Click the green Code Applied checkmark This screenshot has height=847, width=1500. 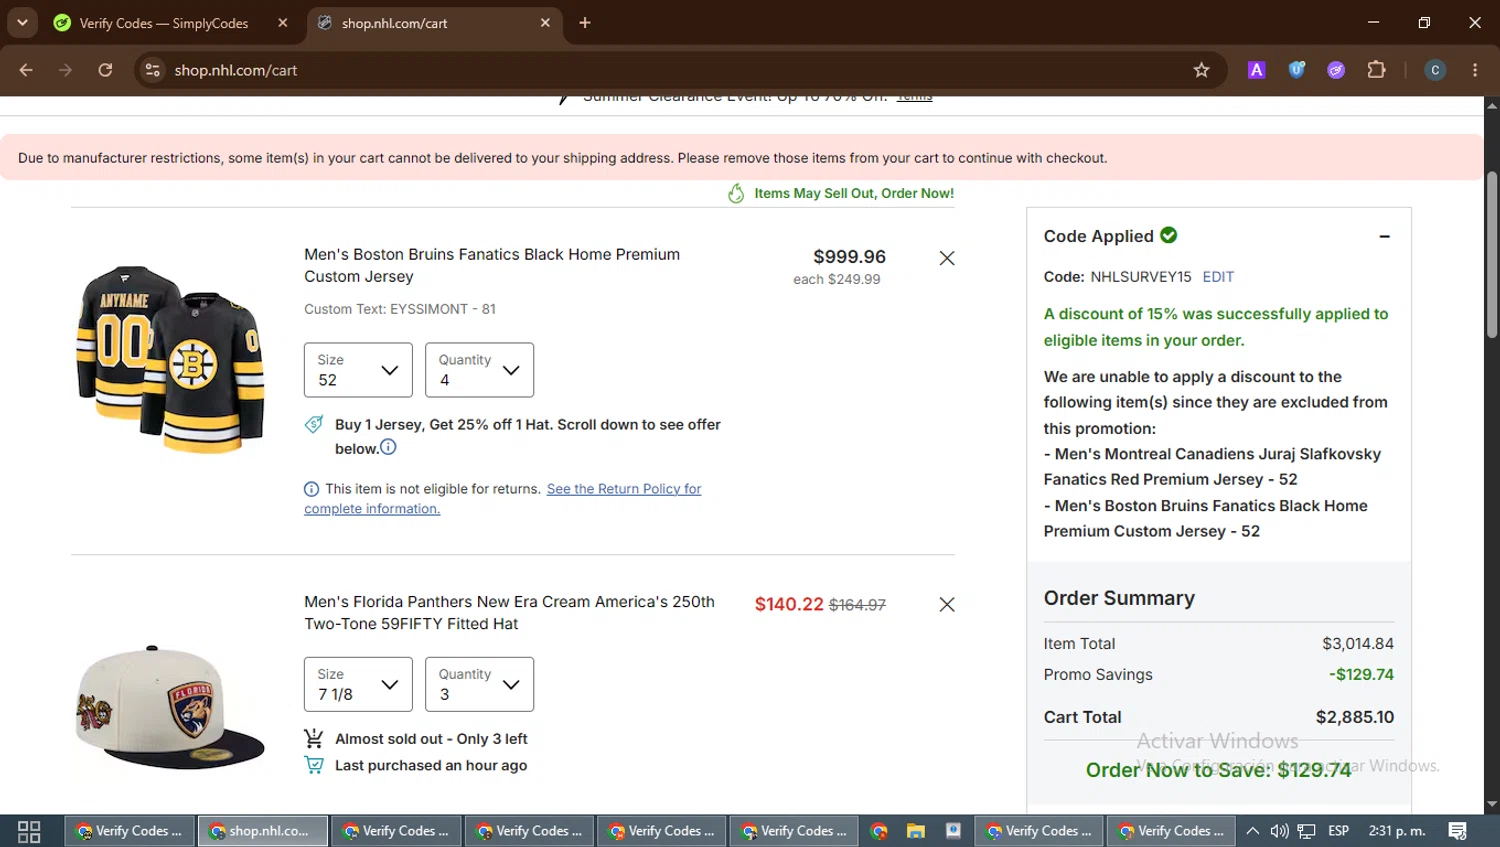pyautogui.click(x=1168, y=235)
